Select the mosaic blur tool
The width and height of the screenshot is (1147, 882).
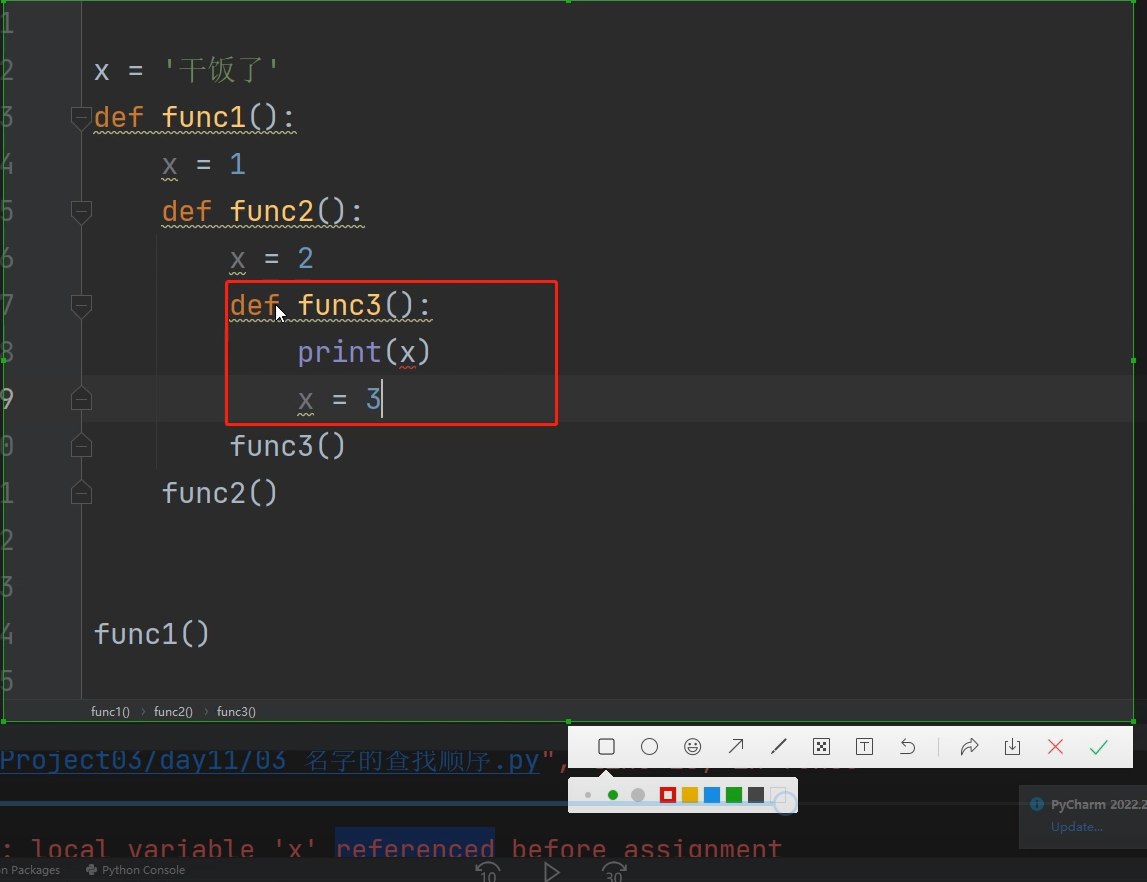(x=821, y=747)
